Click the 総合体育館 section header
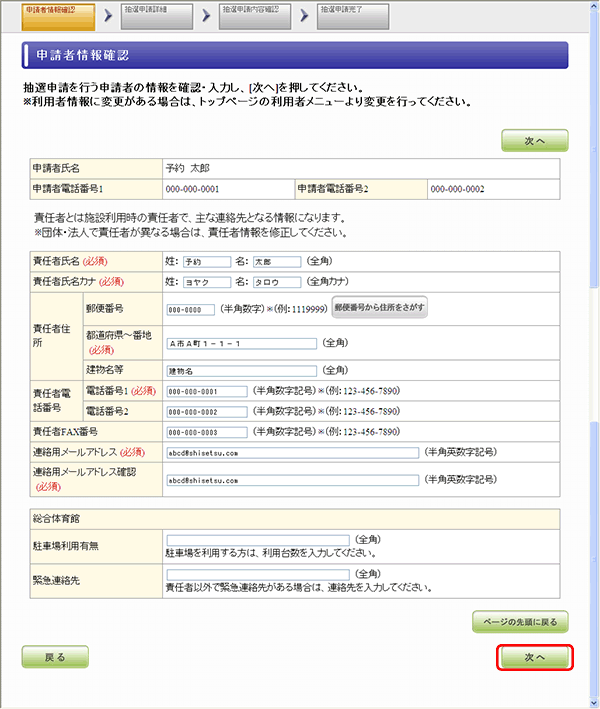600x709 pixels. point(295,519)
